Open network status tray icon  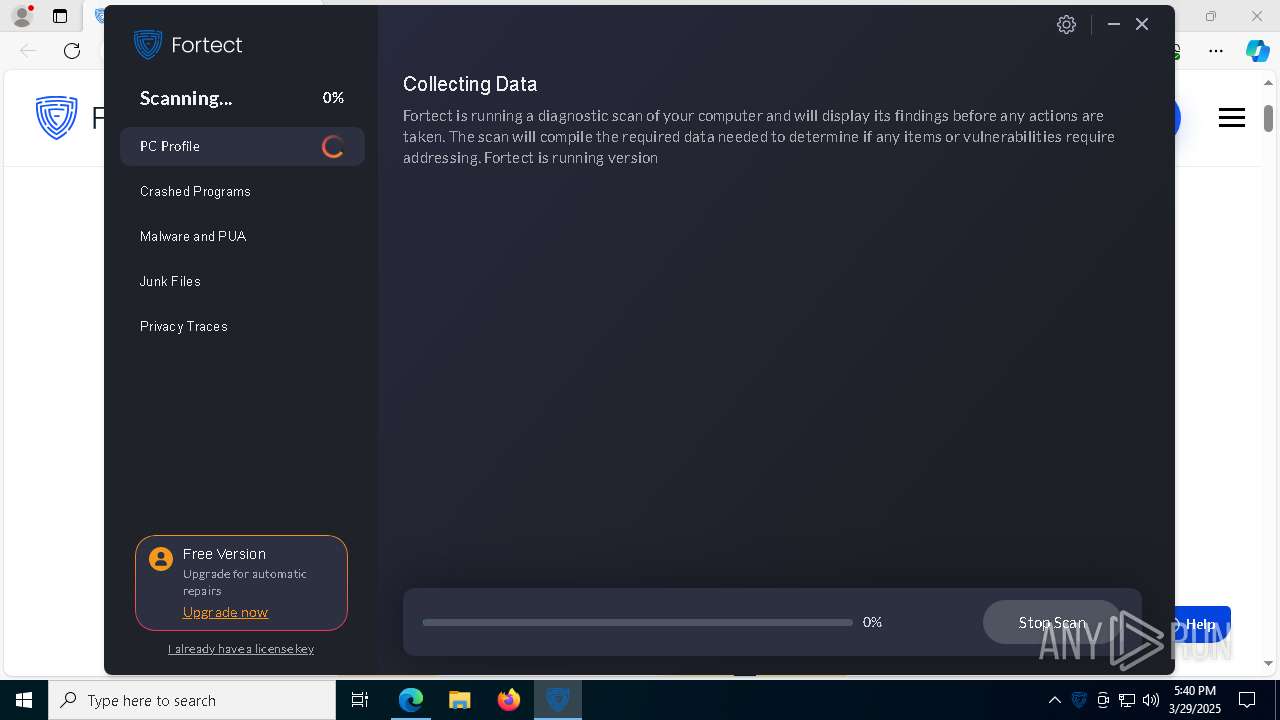1127,700
